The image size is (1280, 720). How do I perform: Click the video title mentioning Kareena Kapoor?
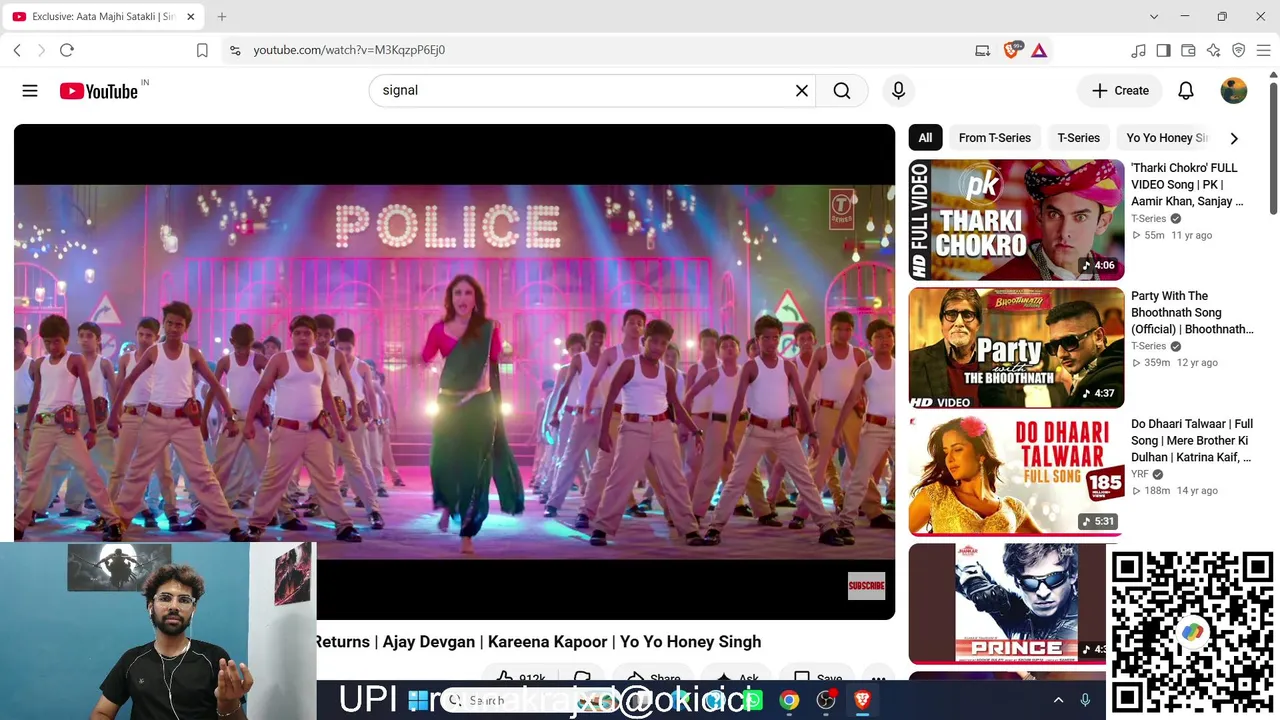(x=539, y=642)
